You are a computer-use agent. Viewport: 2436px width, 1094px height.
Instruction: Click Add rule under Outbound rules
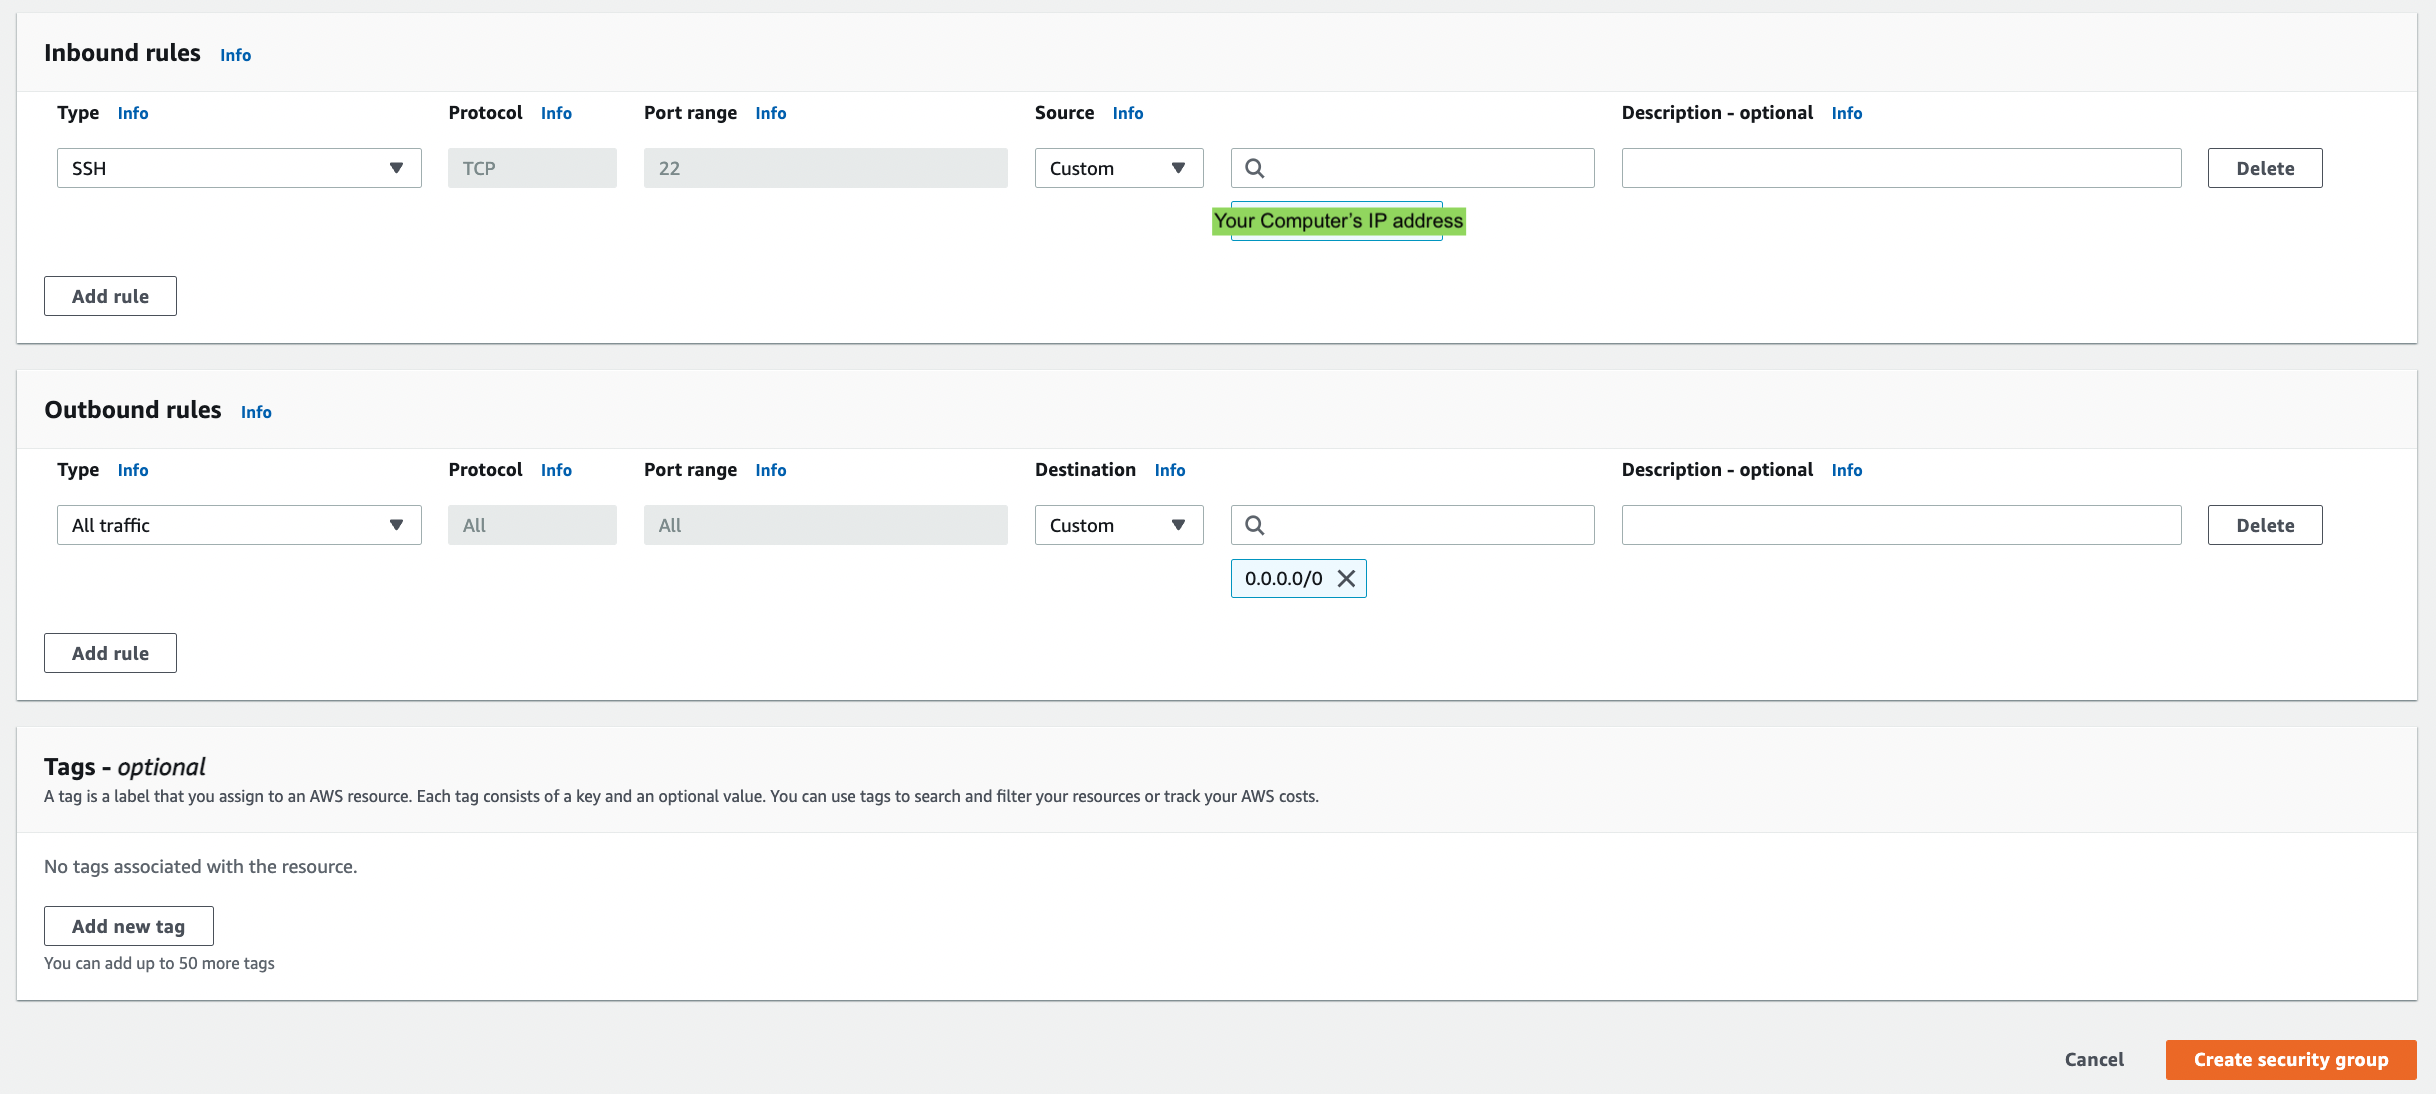coord(110,654)
